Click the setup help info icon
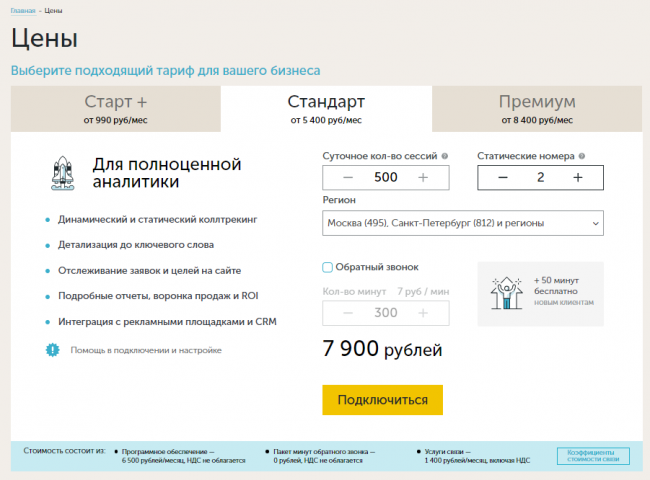 pos(53,350)
